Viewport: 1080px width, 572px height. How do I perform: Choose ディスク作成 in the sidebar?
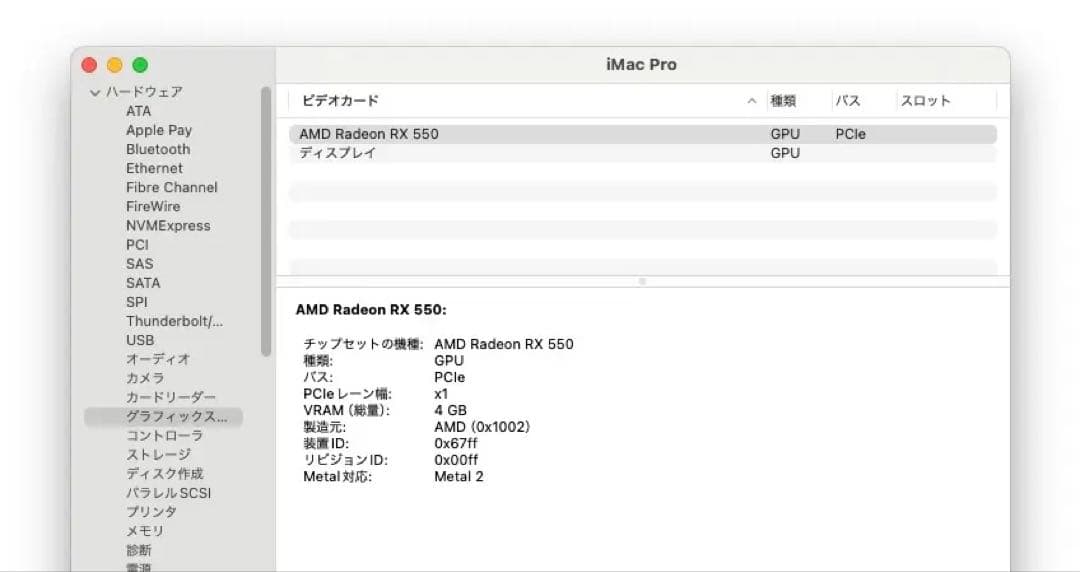[x=165, y=473]
